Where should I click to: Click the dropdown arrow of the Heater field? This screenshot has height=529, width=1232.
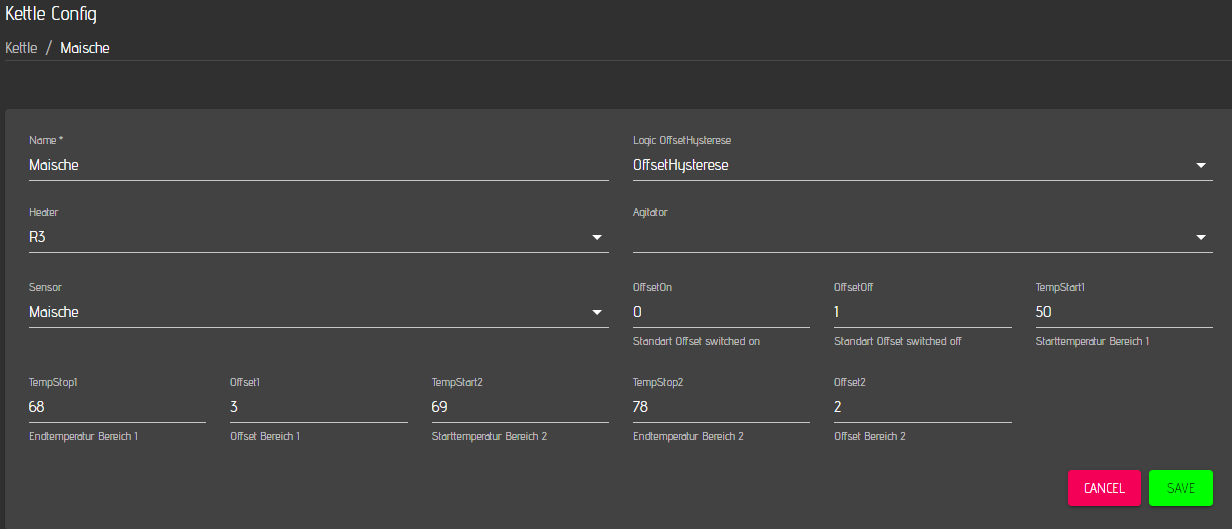click(597, 238)
